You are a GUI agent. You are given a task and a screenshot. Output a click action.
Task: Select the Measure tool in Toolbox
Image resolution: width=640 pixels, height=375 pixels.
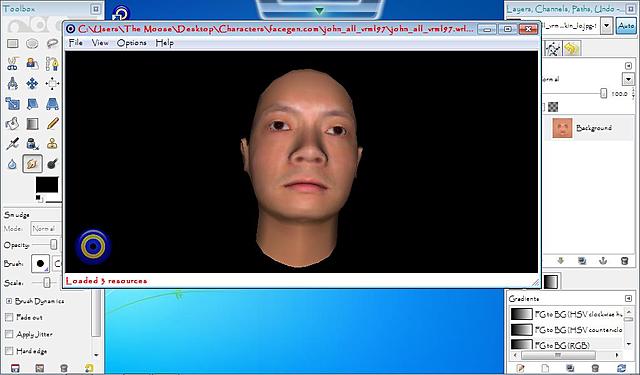13,84
